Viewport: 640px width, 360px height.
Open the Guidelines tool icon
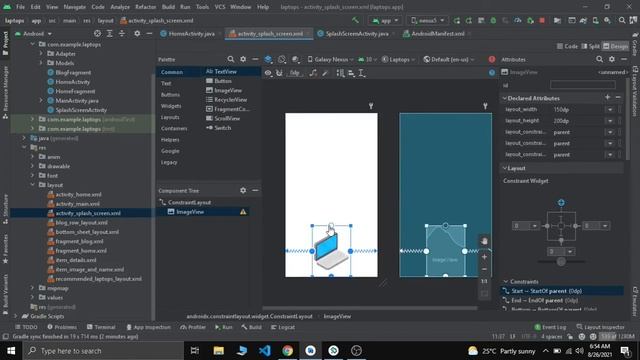click(361, 73)
